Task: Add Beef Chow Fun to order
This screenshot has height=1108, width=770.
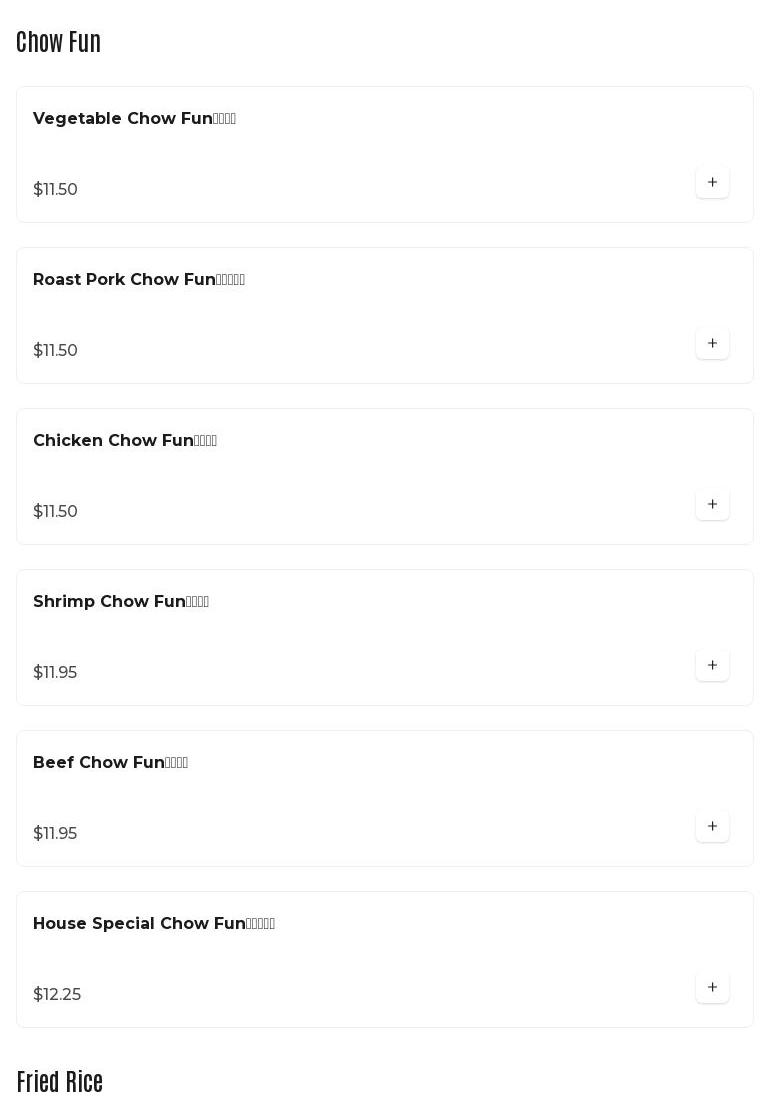Action: tap(712, 826)
